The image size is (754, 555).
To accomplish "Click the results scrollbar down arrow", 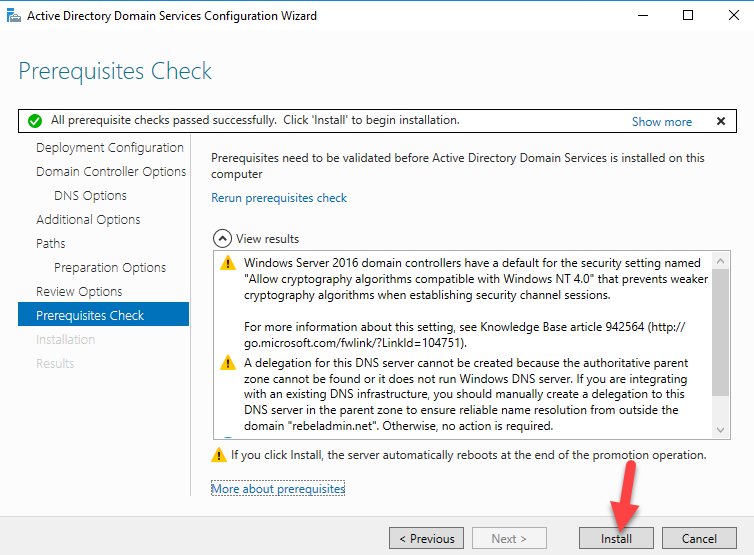I will pyautogui.click(x=720, y=430).
